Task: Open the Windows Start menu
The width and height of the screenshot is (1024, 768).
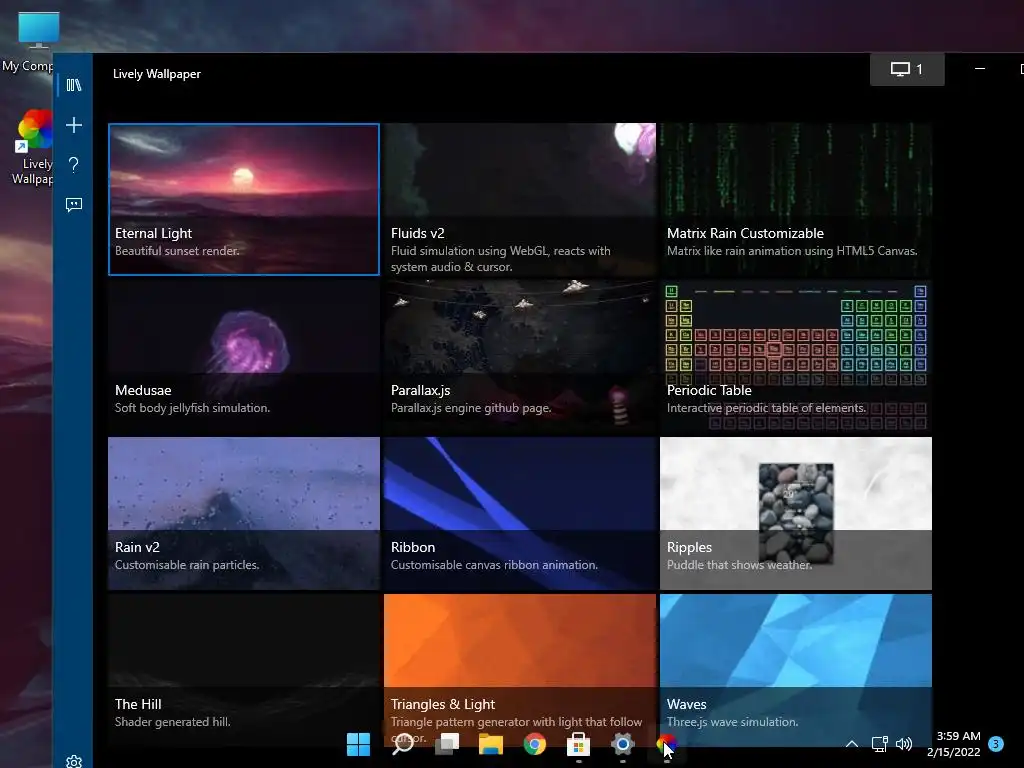Action: [359, 744]
